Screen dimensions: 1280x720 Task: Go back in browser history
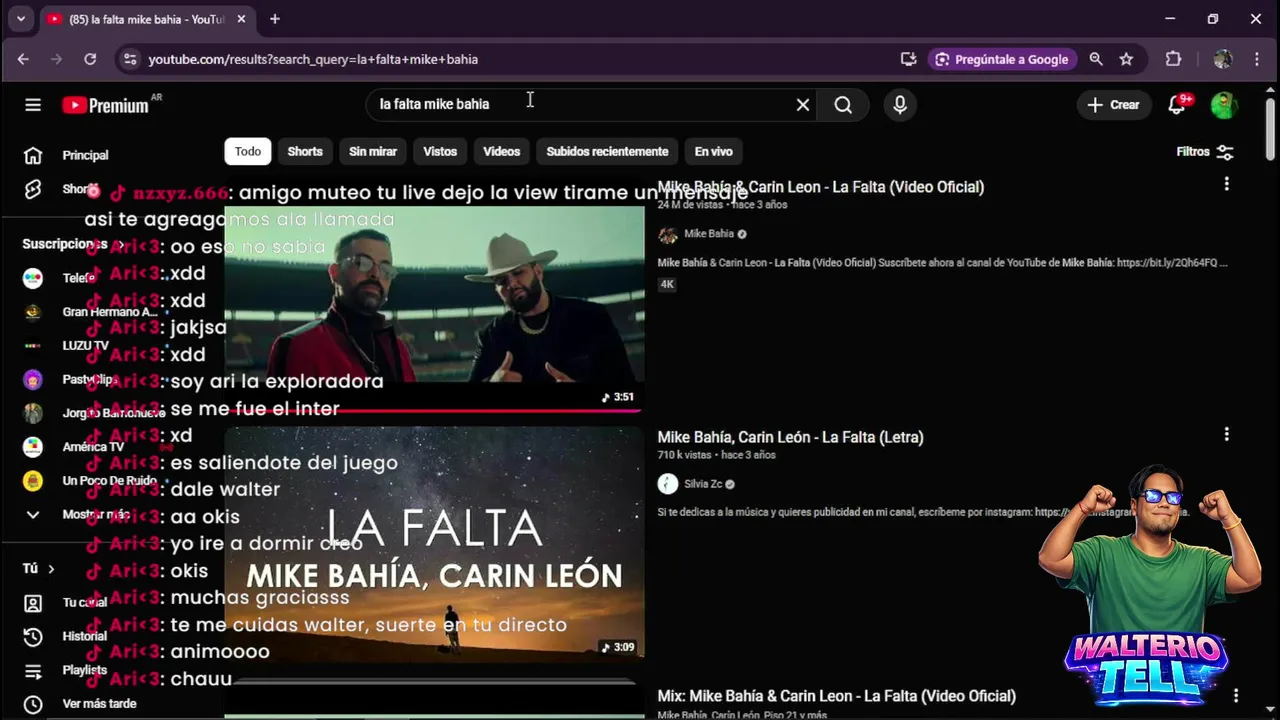(x=23, y=60)
